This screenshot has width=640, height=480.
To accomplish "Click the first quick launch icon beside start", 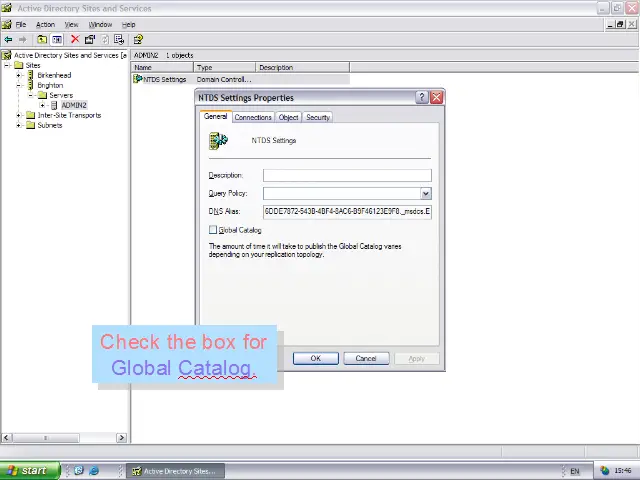I will click(79, 471).
